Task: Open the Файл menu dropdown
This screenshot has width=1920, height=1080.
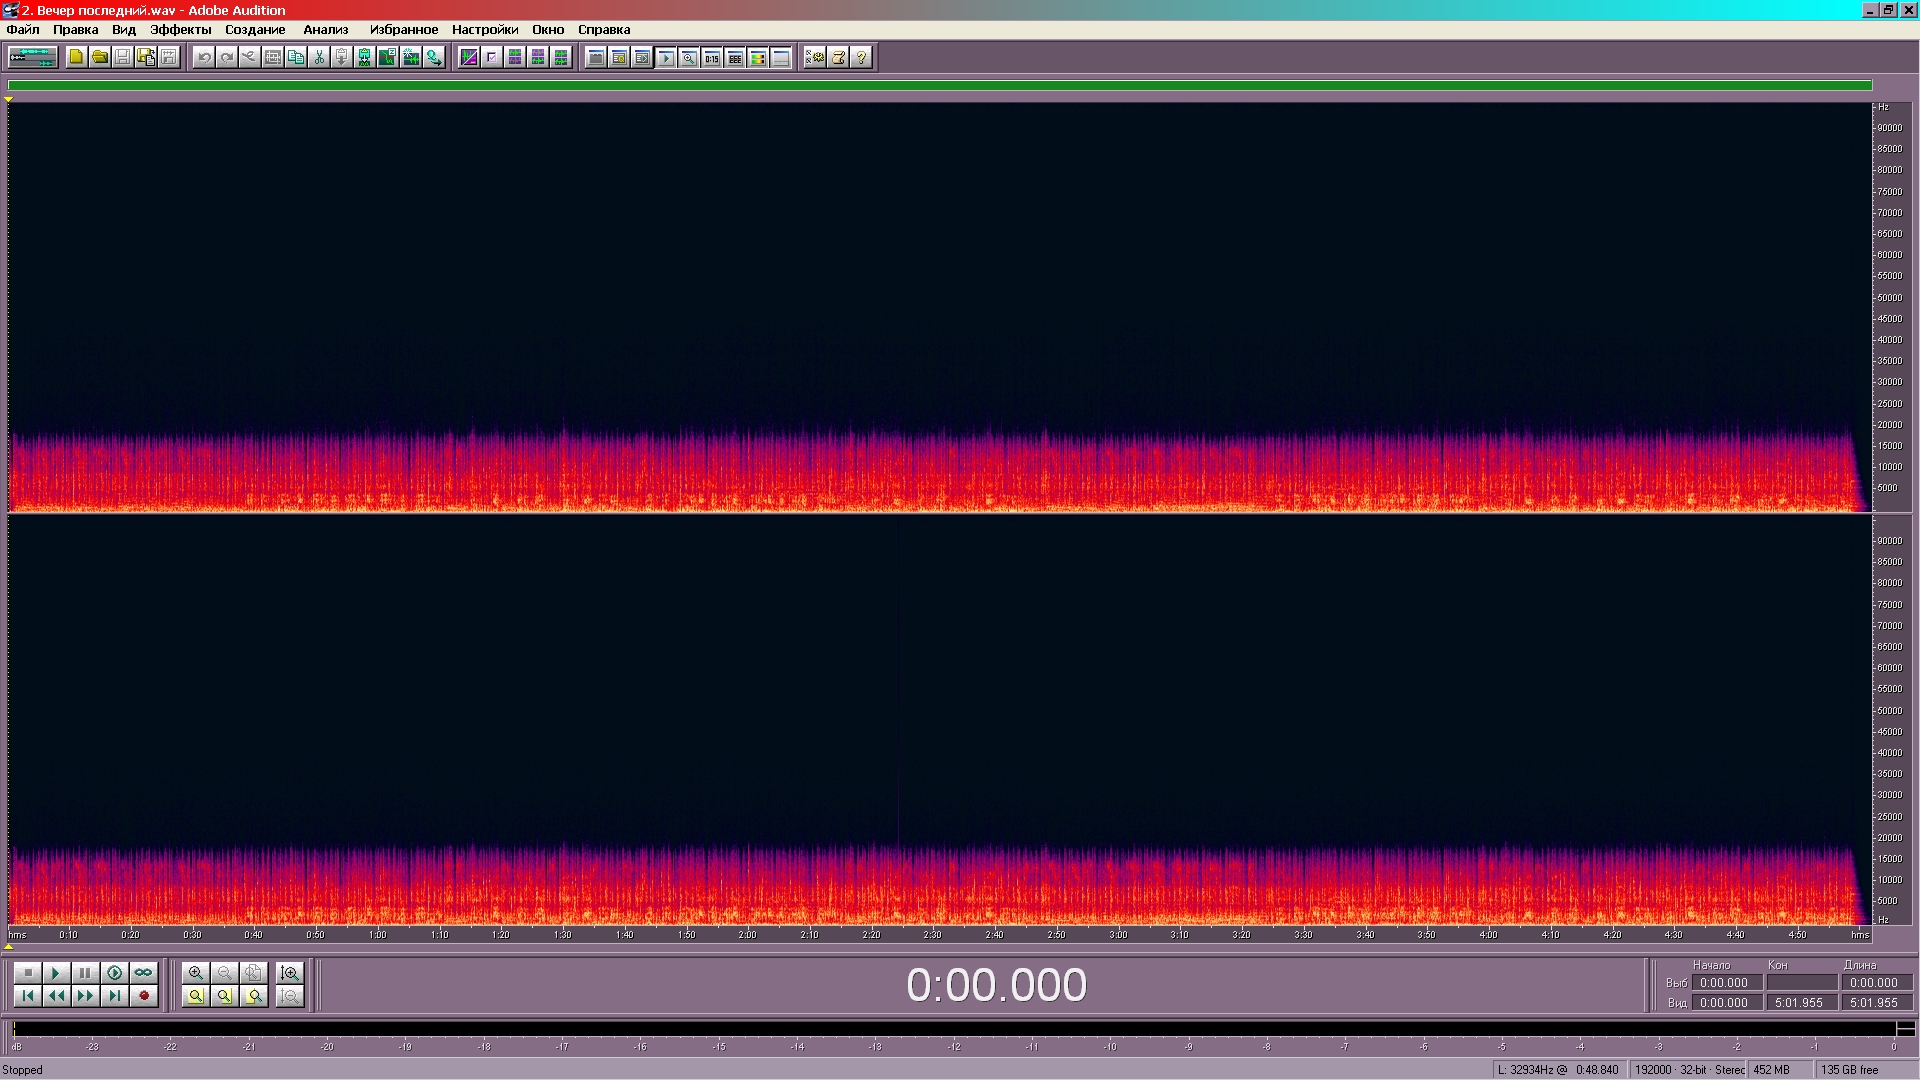Action: (x=23, y=30)
